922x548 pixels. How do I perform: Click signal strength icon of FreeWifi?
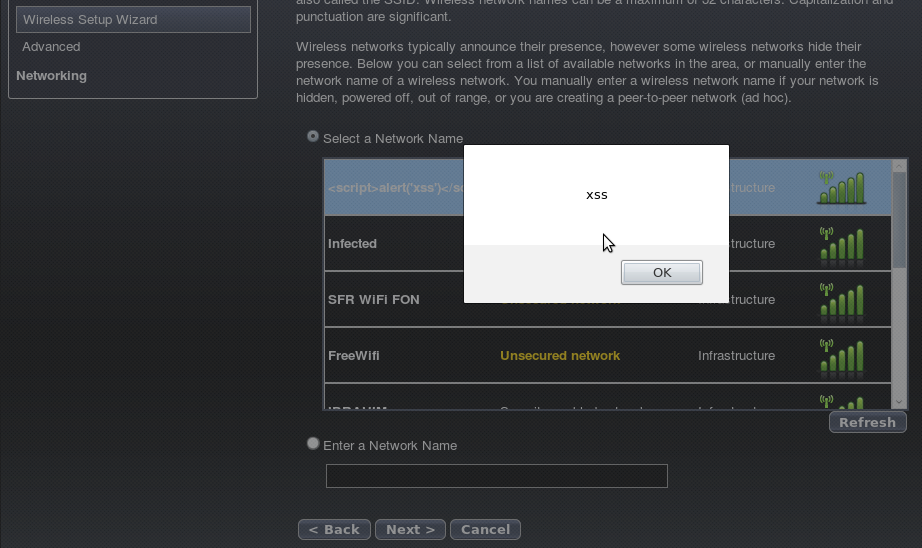841,356
